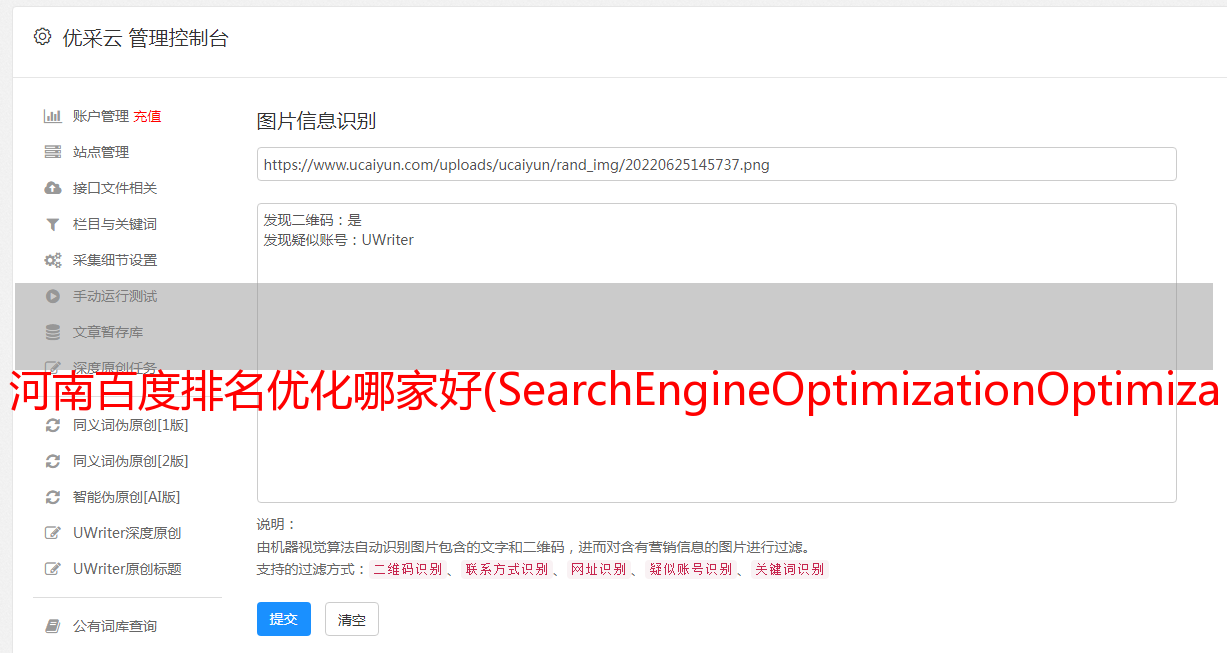
Task: Click the 疑似账号识别 tag
Action: click(x=691, y=569)
